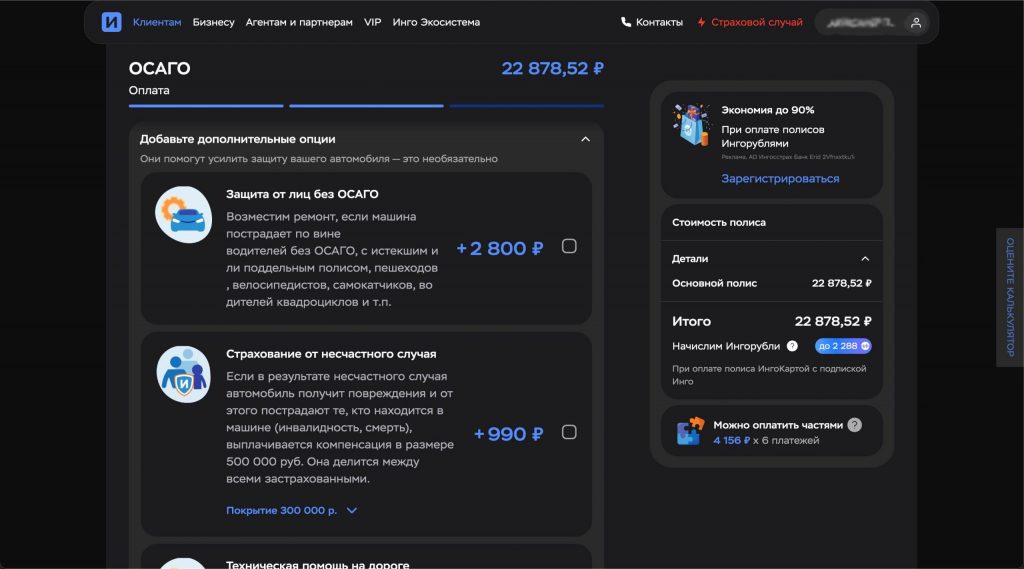Tick Страхование от несчастного случая checkbox

tap(569, 432)
